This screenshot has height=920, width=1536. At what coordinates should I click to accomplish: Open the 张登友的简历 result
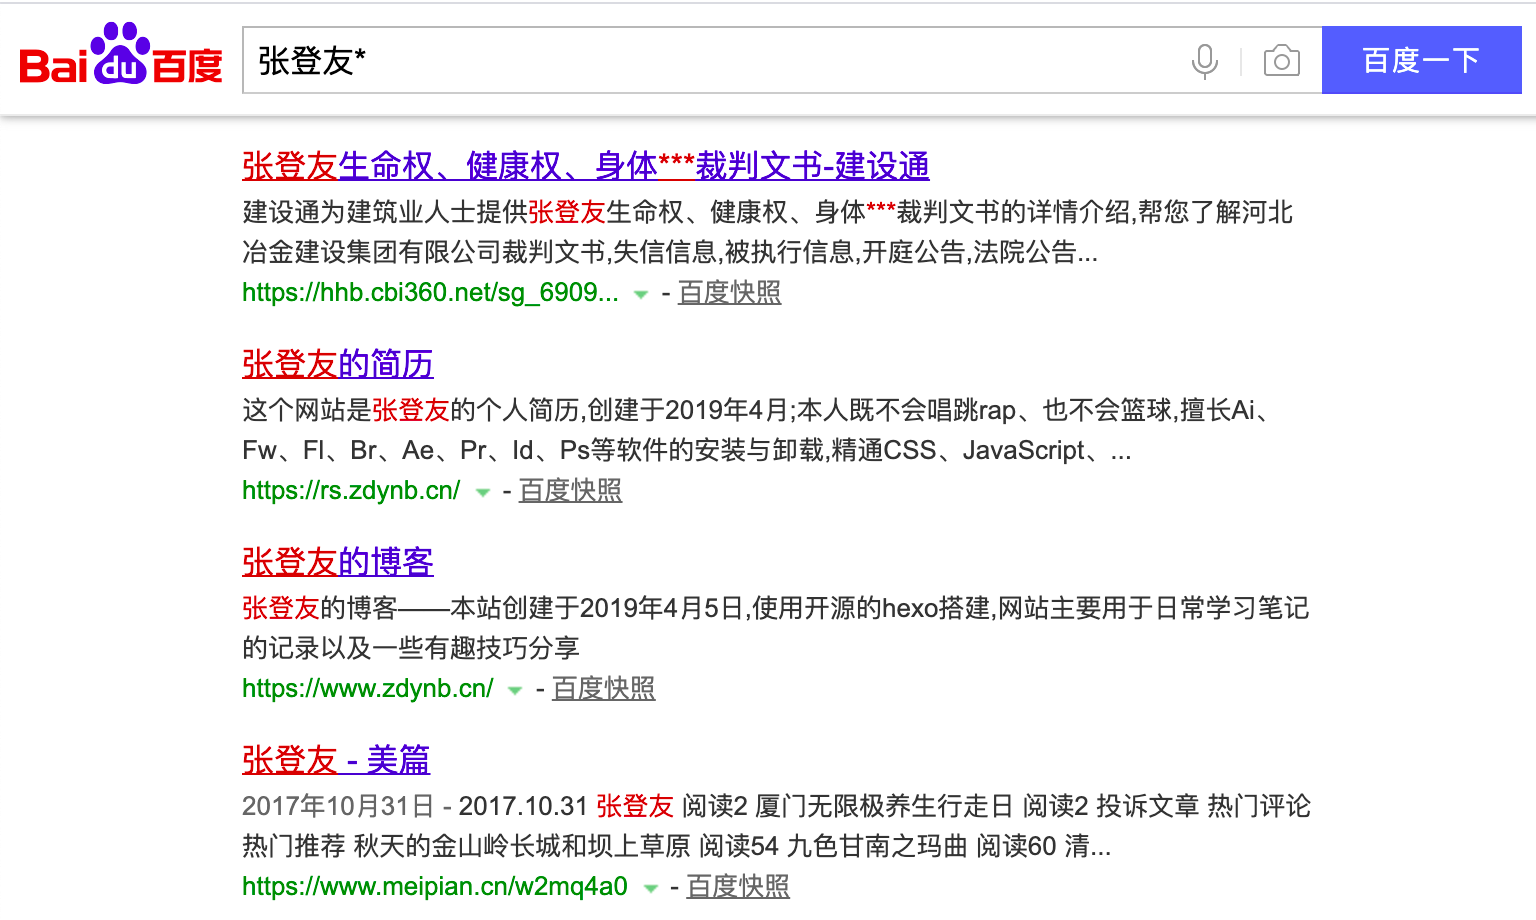[x=338, y=364]
